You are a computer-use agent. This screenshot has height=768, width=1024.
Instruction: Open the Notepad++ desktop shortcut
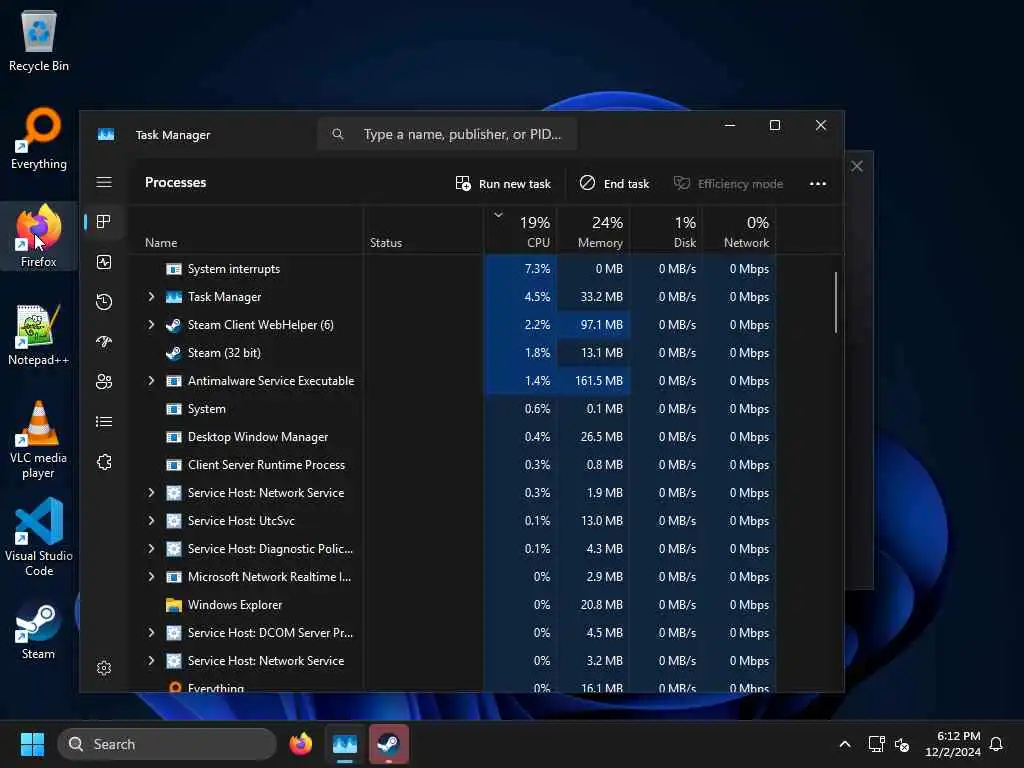pos(39,334)
